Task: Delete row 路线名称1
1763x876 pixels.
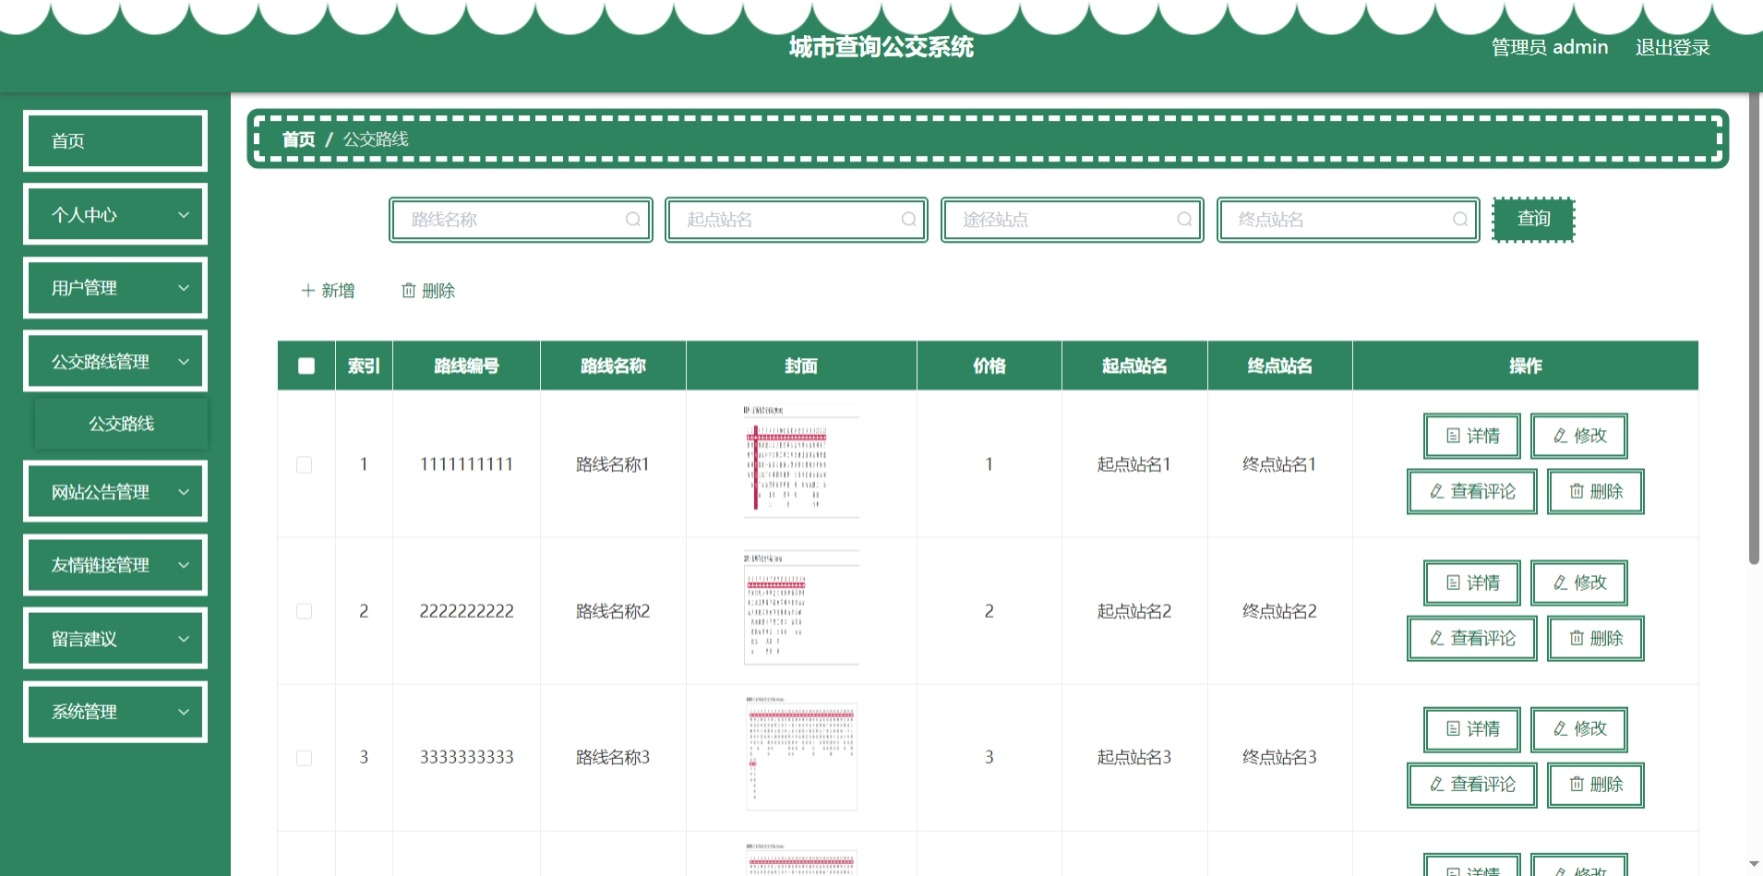Action: [1596, 492]
